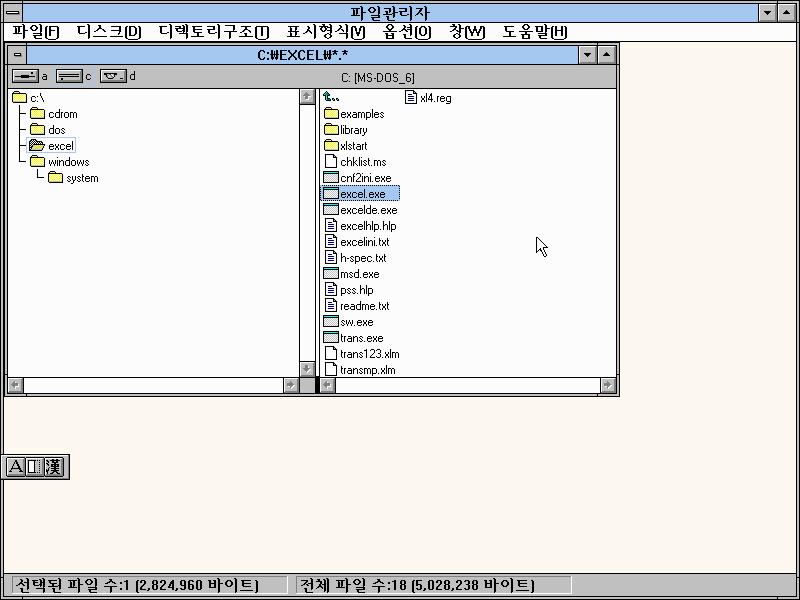
Task: Maximize the C:\EXCEL child window
Action: click(606, 55)
